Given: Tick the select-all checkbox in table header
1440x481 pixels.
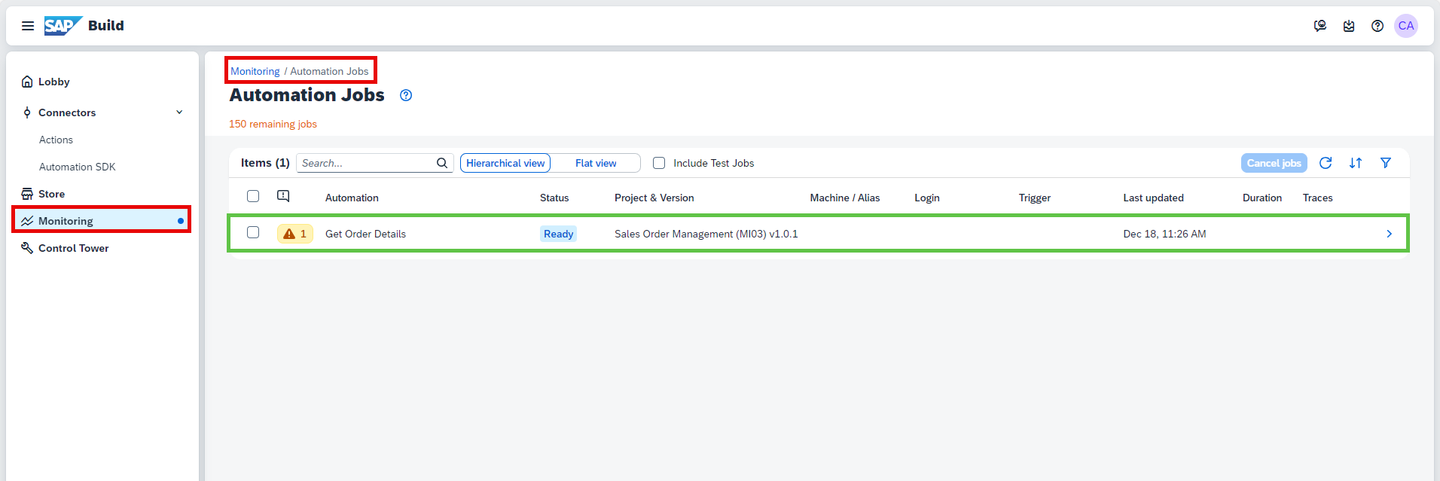Looking at the screenshot, I should click(253, 197).
